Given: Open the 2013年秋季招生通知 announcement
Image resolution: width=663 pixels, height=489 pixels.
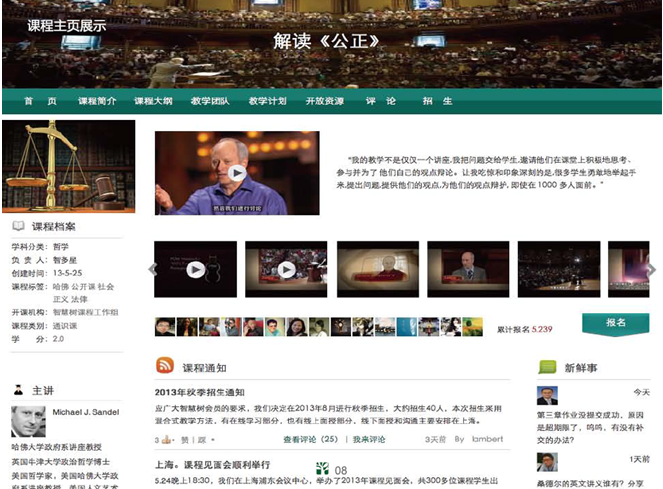Looking at the screenshot, I should 200,392.
